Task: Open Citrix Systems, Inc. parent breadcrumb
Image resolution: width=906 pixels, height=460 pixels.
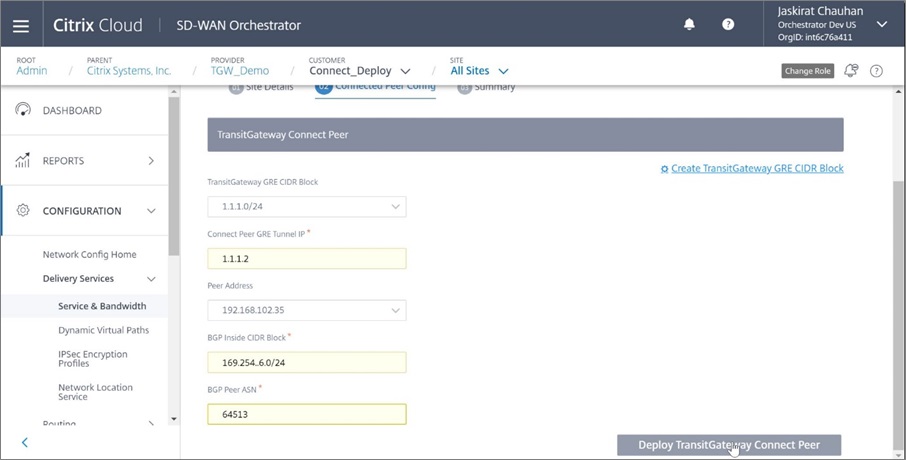Action: [129, 71]
